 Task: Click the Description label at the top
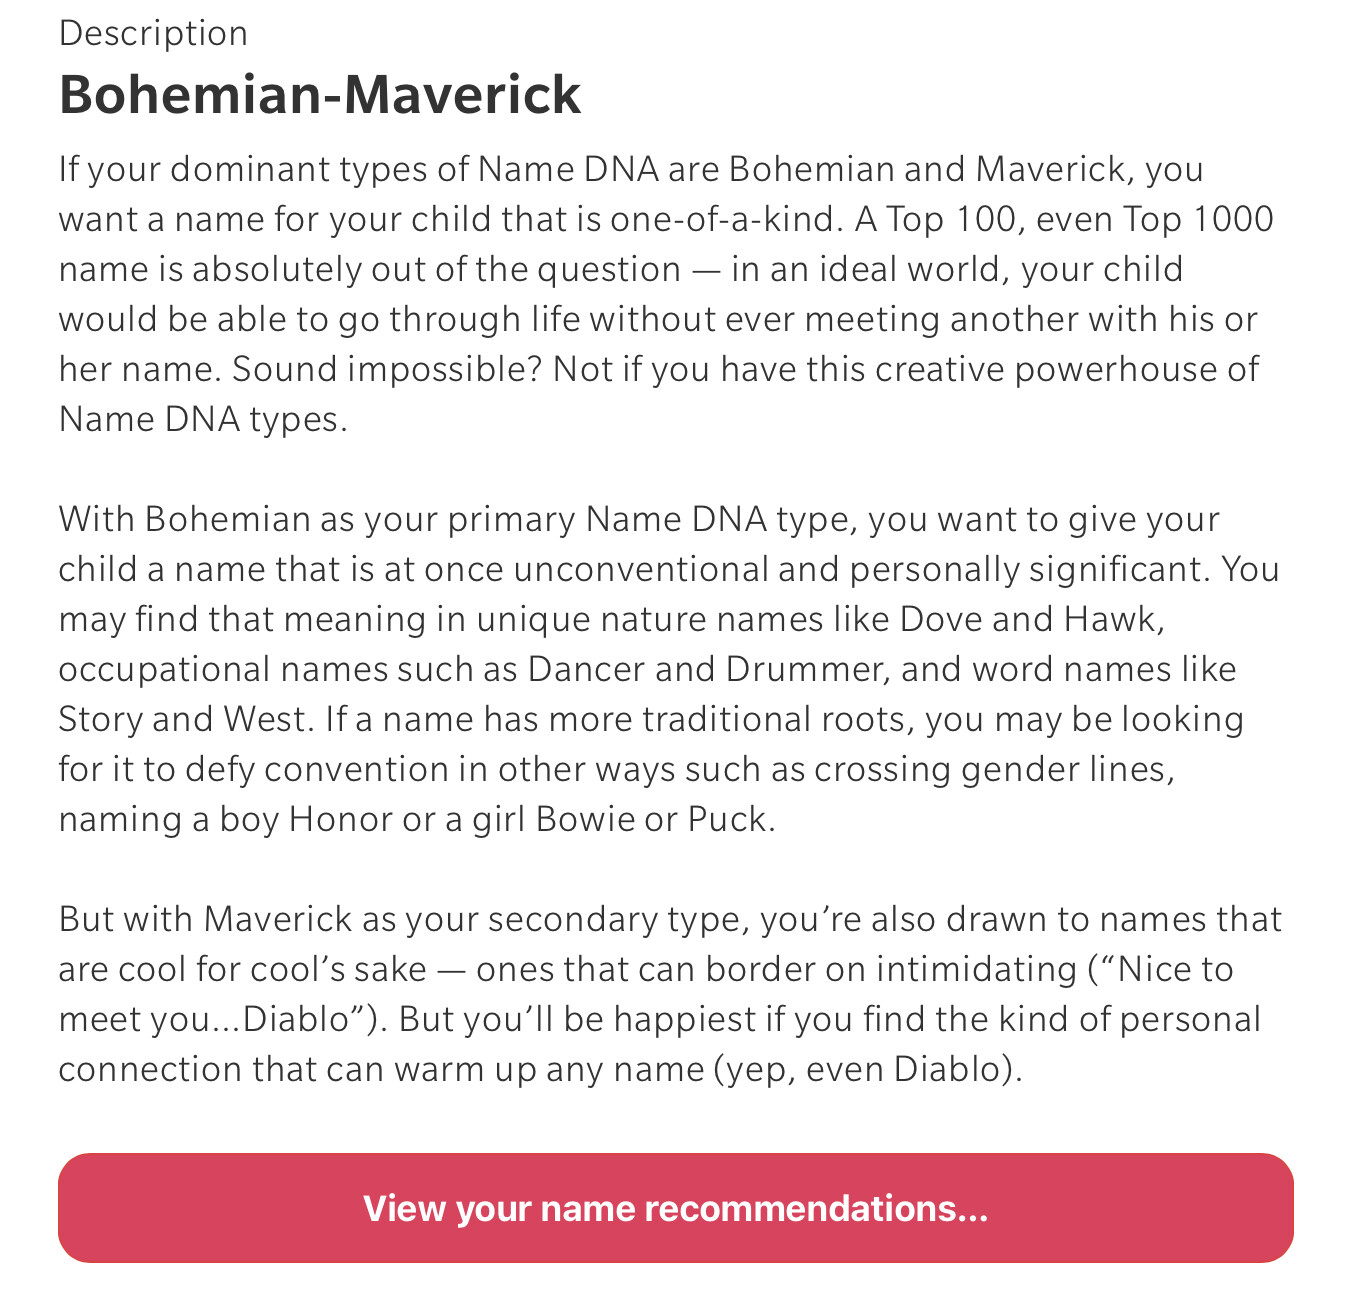tap(153, 33)
